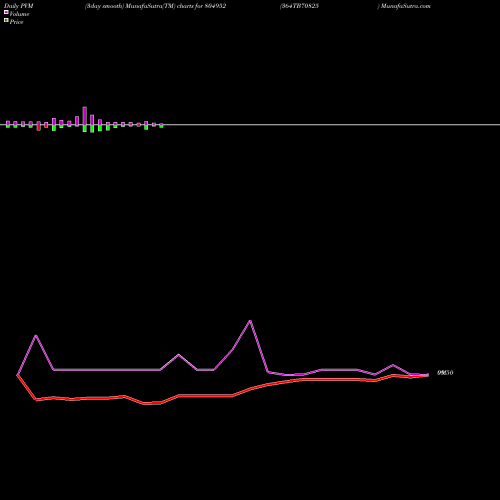Click the red volume bar near the start

tap(39, 128)
